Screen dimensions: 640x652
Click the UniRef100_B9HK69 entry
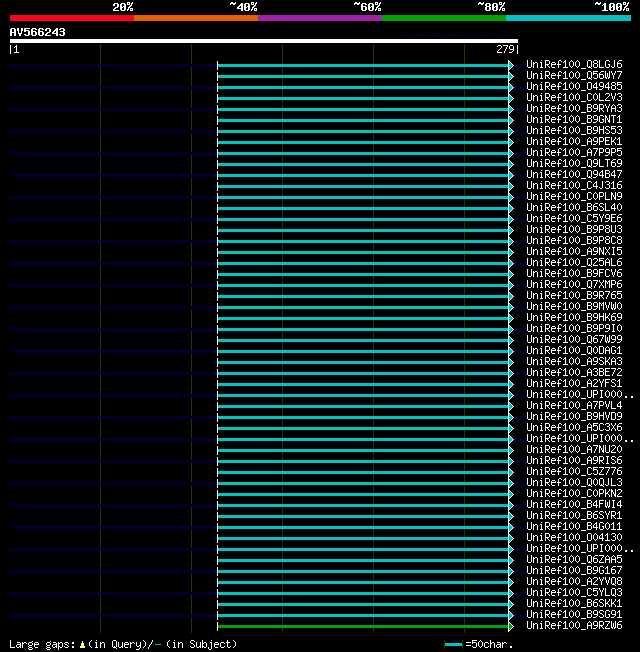pyautogui.click(x=574, y=317)
